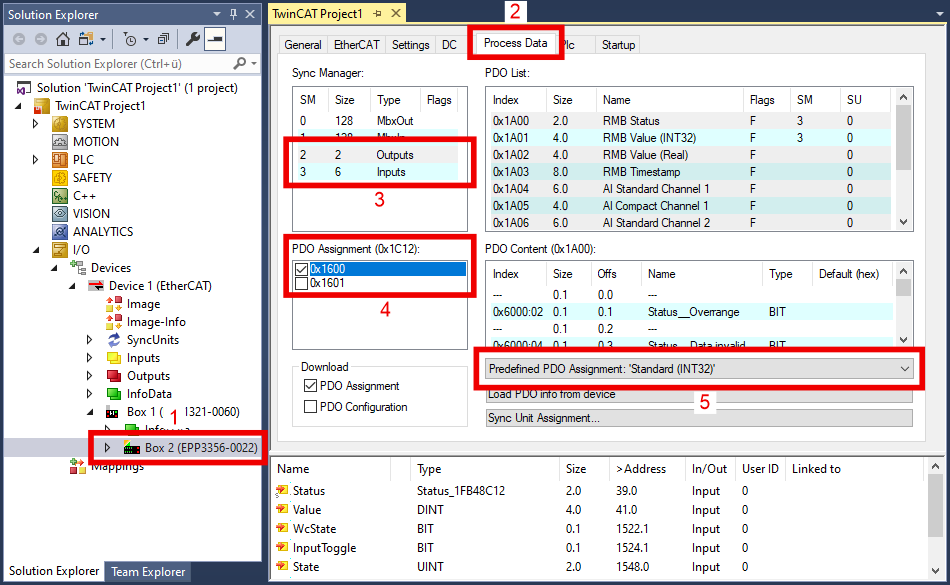The width and height of the screenshot is (950, 585).
Task: Select Box 2 (EPP3356-0022) in tree
Action: (201, 448)
